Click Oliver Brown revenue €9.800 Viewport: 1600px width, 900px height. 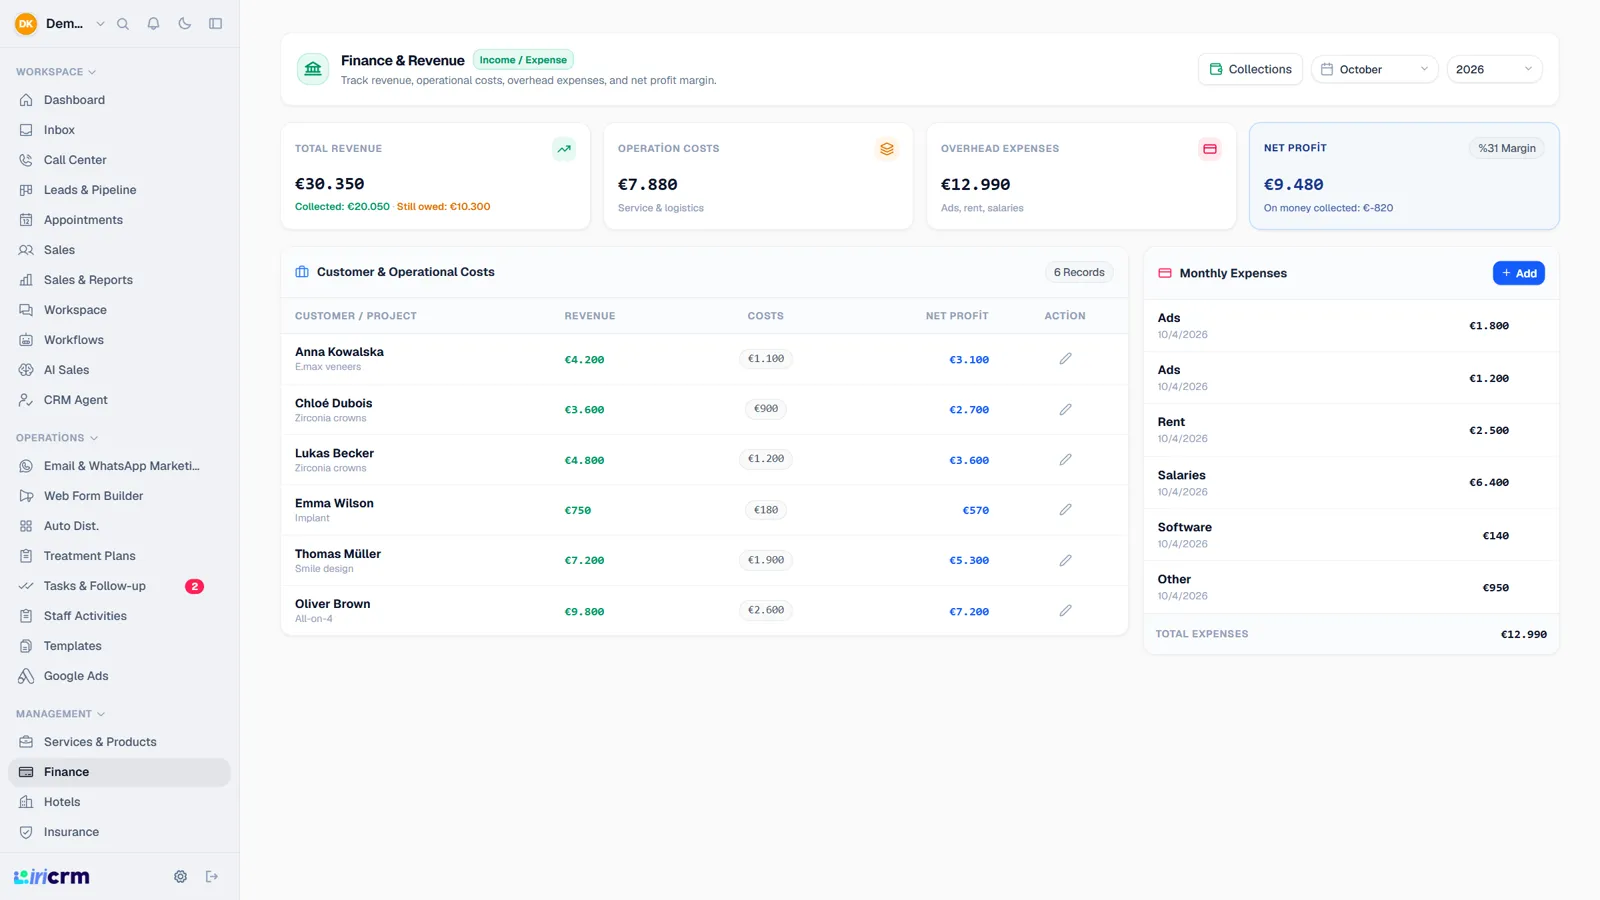coord(584,612)
